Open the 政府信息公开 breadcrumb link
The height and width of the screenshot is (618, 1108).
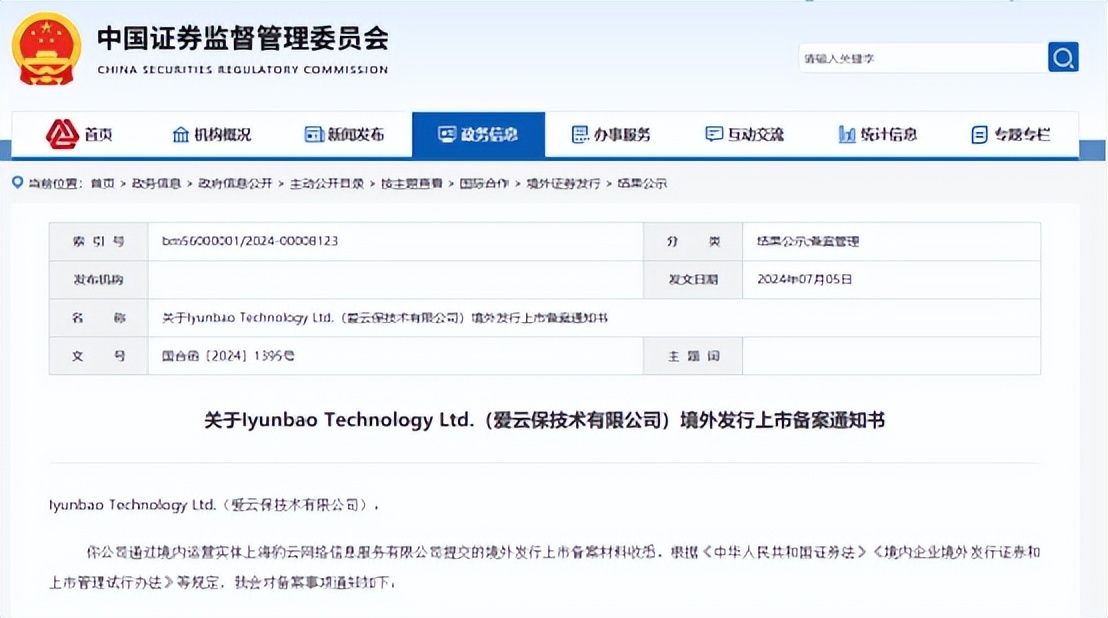235,184
